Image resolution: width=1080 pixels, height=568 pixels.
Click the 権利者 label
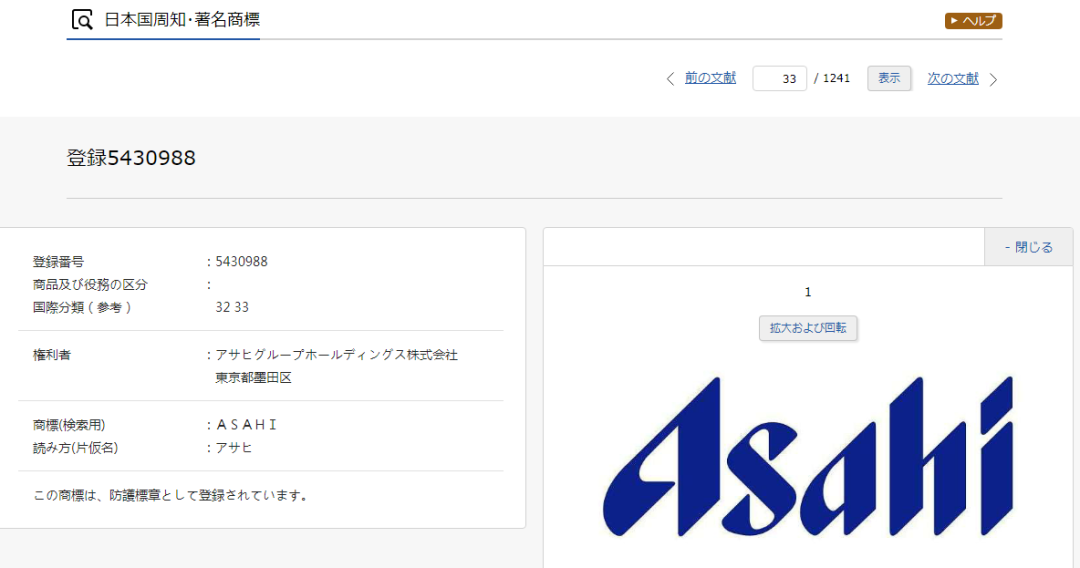(52, 355)
